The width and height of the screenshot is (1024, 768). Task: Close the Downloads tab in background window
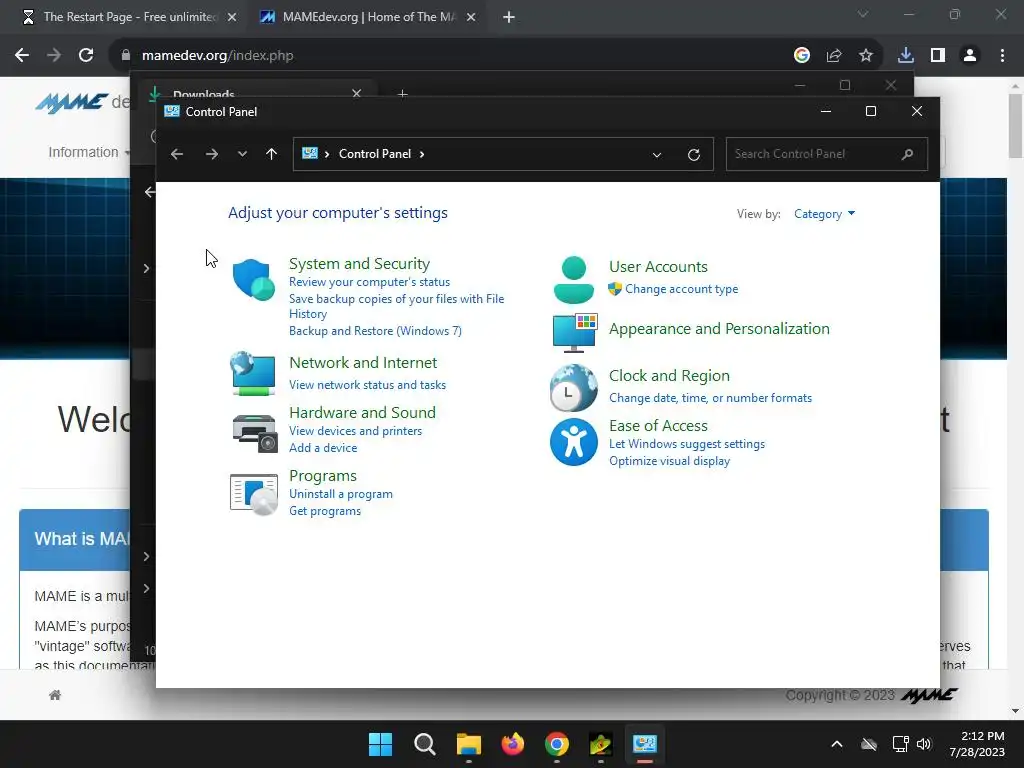pos(357,93)
